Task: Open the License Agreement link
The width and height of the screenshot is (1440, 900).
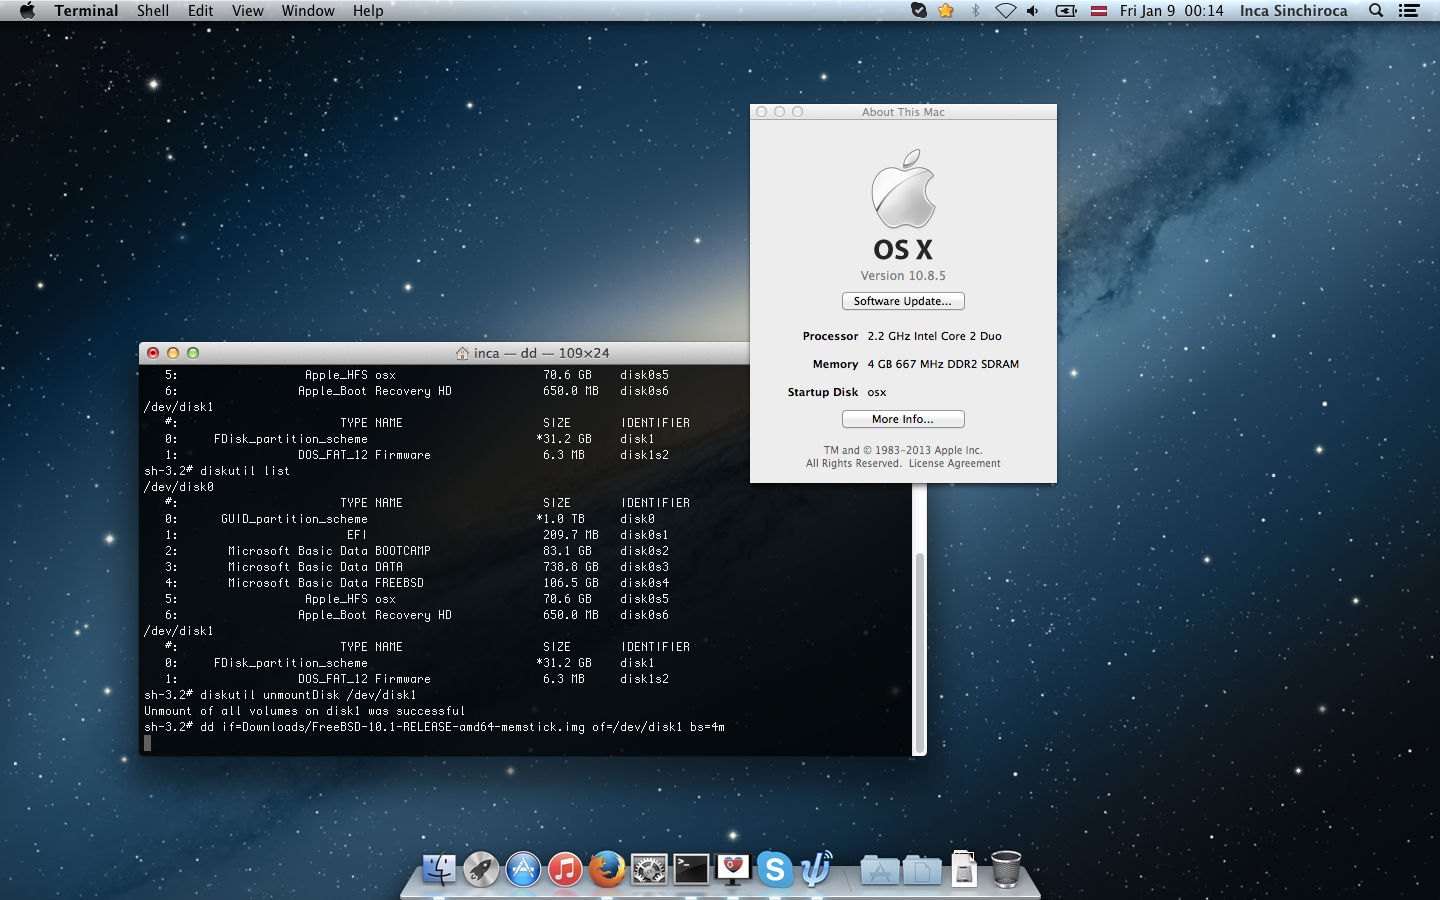Action: [x=954, y=463]
